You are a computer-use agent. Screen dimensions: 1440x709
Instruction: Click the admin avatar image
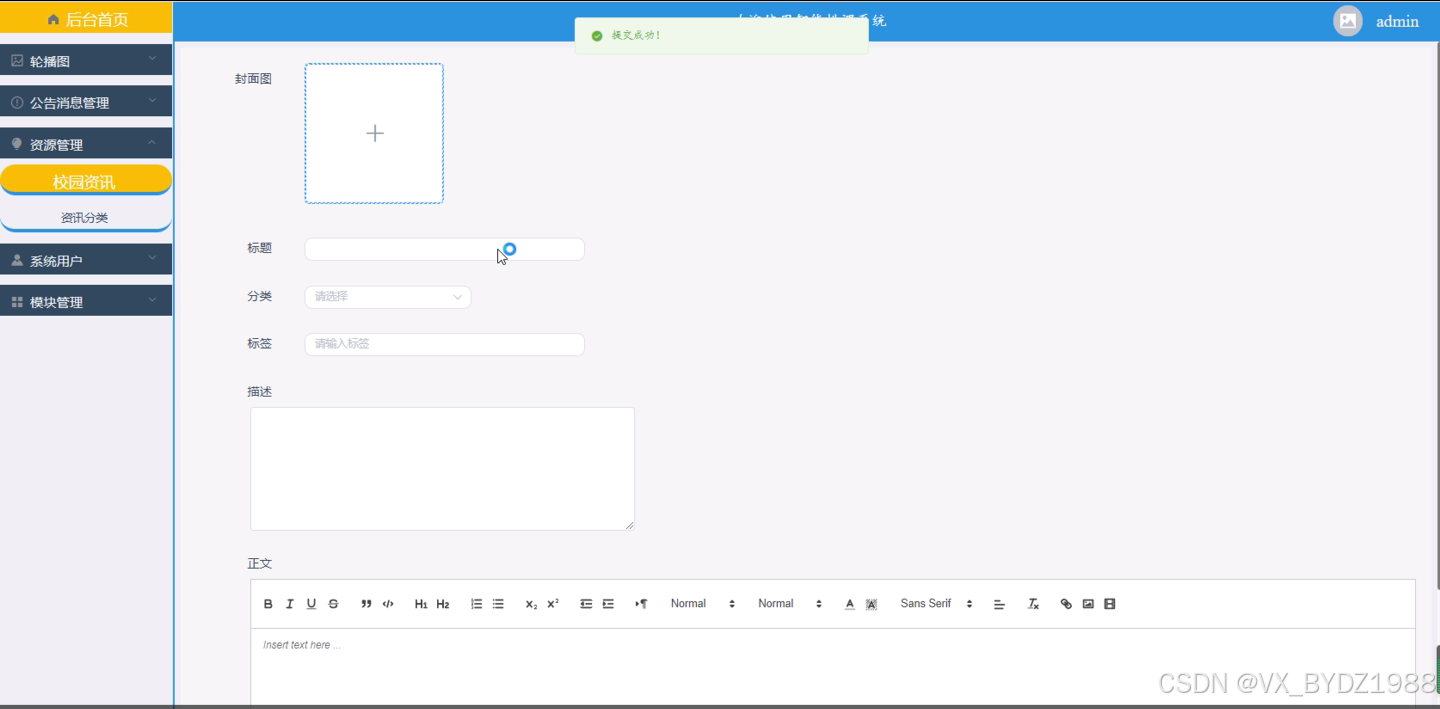tap(1348, 21)
